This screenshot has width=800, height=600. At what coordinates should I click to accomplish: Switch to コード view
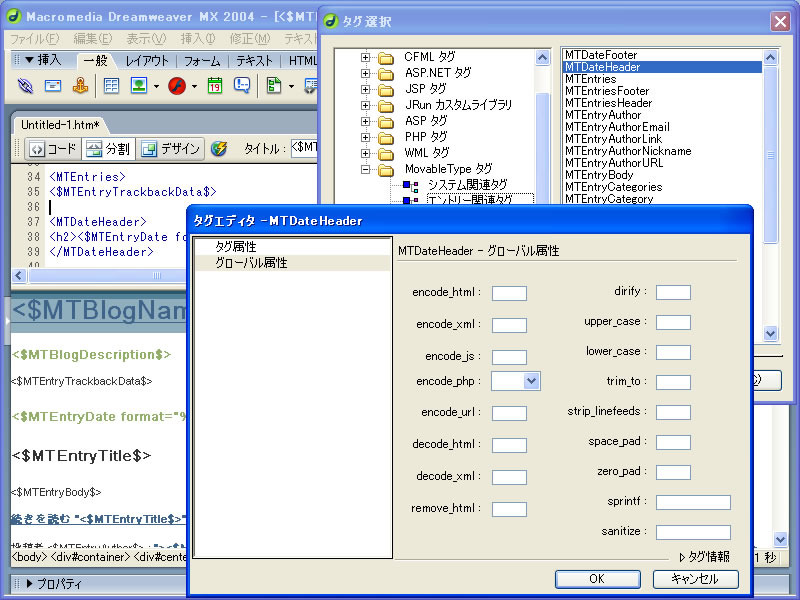tap(52, 149)
